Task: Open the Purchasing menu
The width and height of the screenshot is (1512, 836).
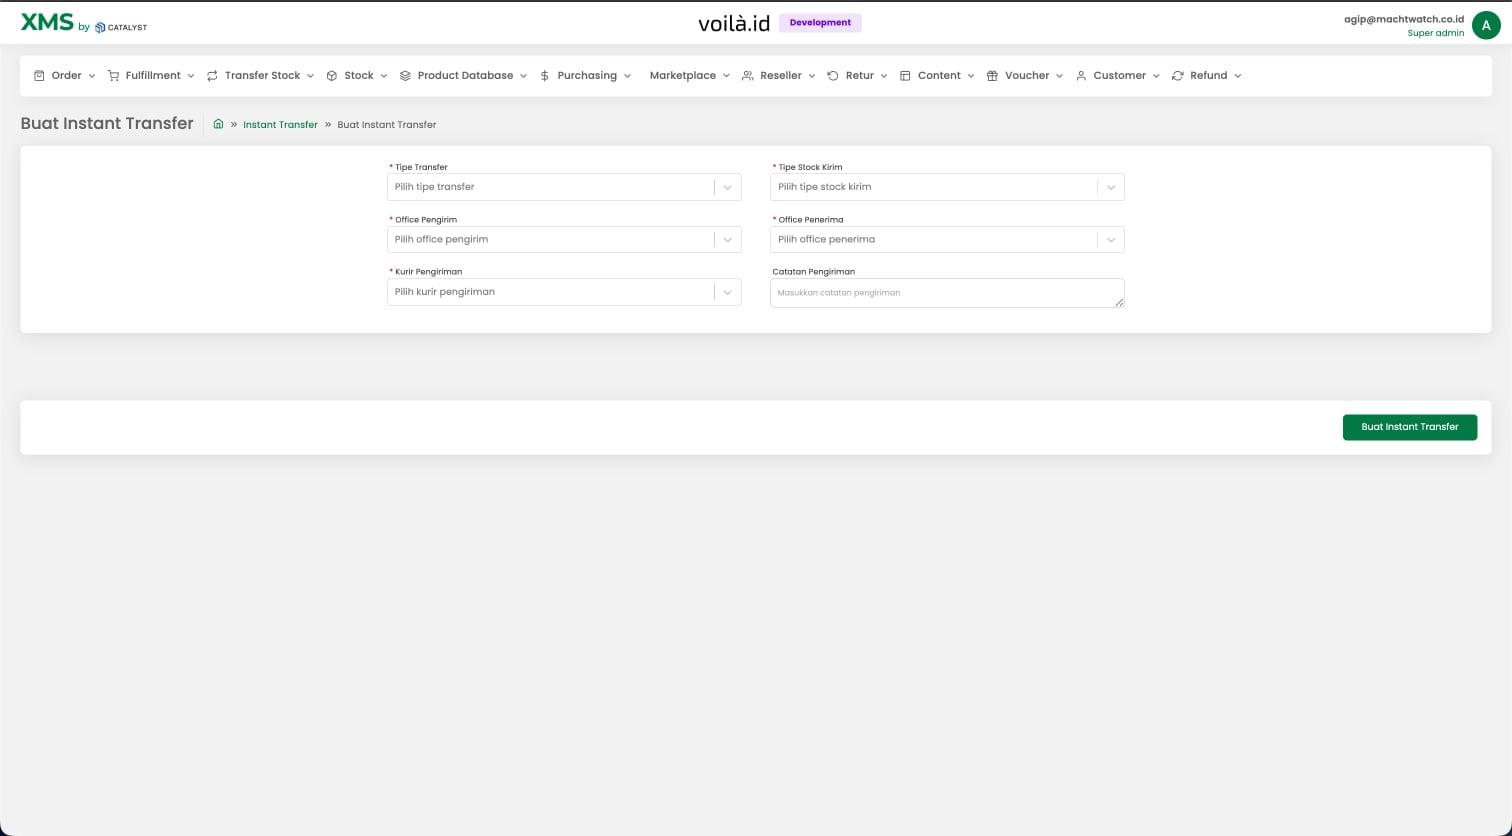Action: tap(585, 76)
